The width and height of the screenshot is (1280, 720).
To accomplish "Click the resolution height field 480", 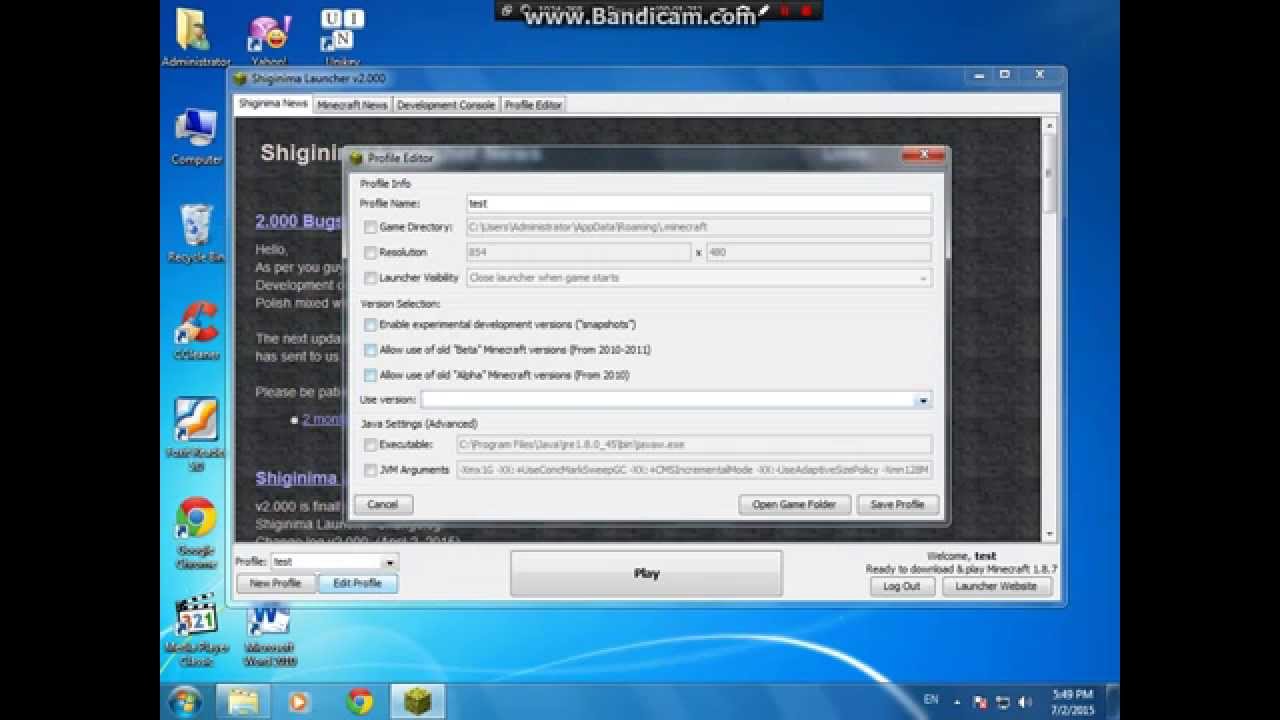I will (819, 252).
